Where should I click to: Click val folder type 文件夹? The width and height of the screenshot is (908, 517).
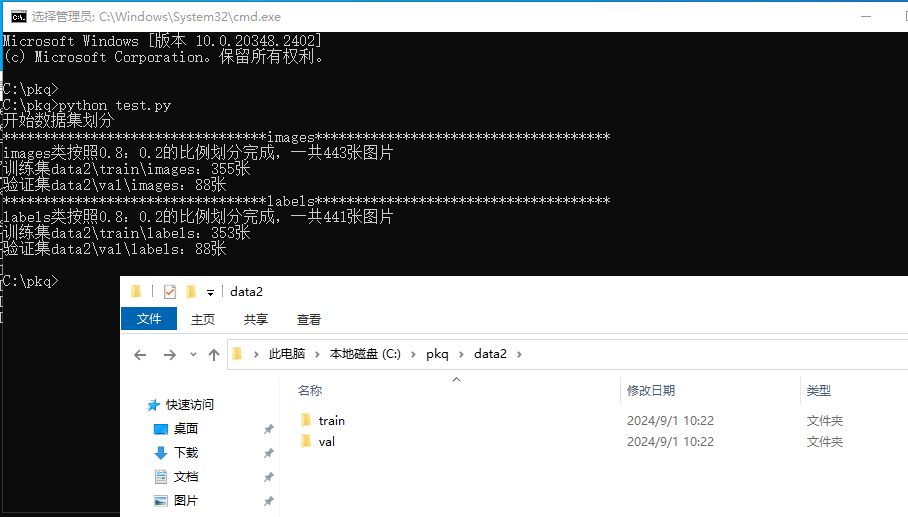[x=825, y=442]
